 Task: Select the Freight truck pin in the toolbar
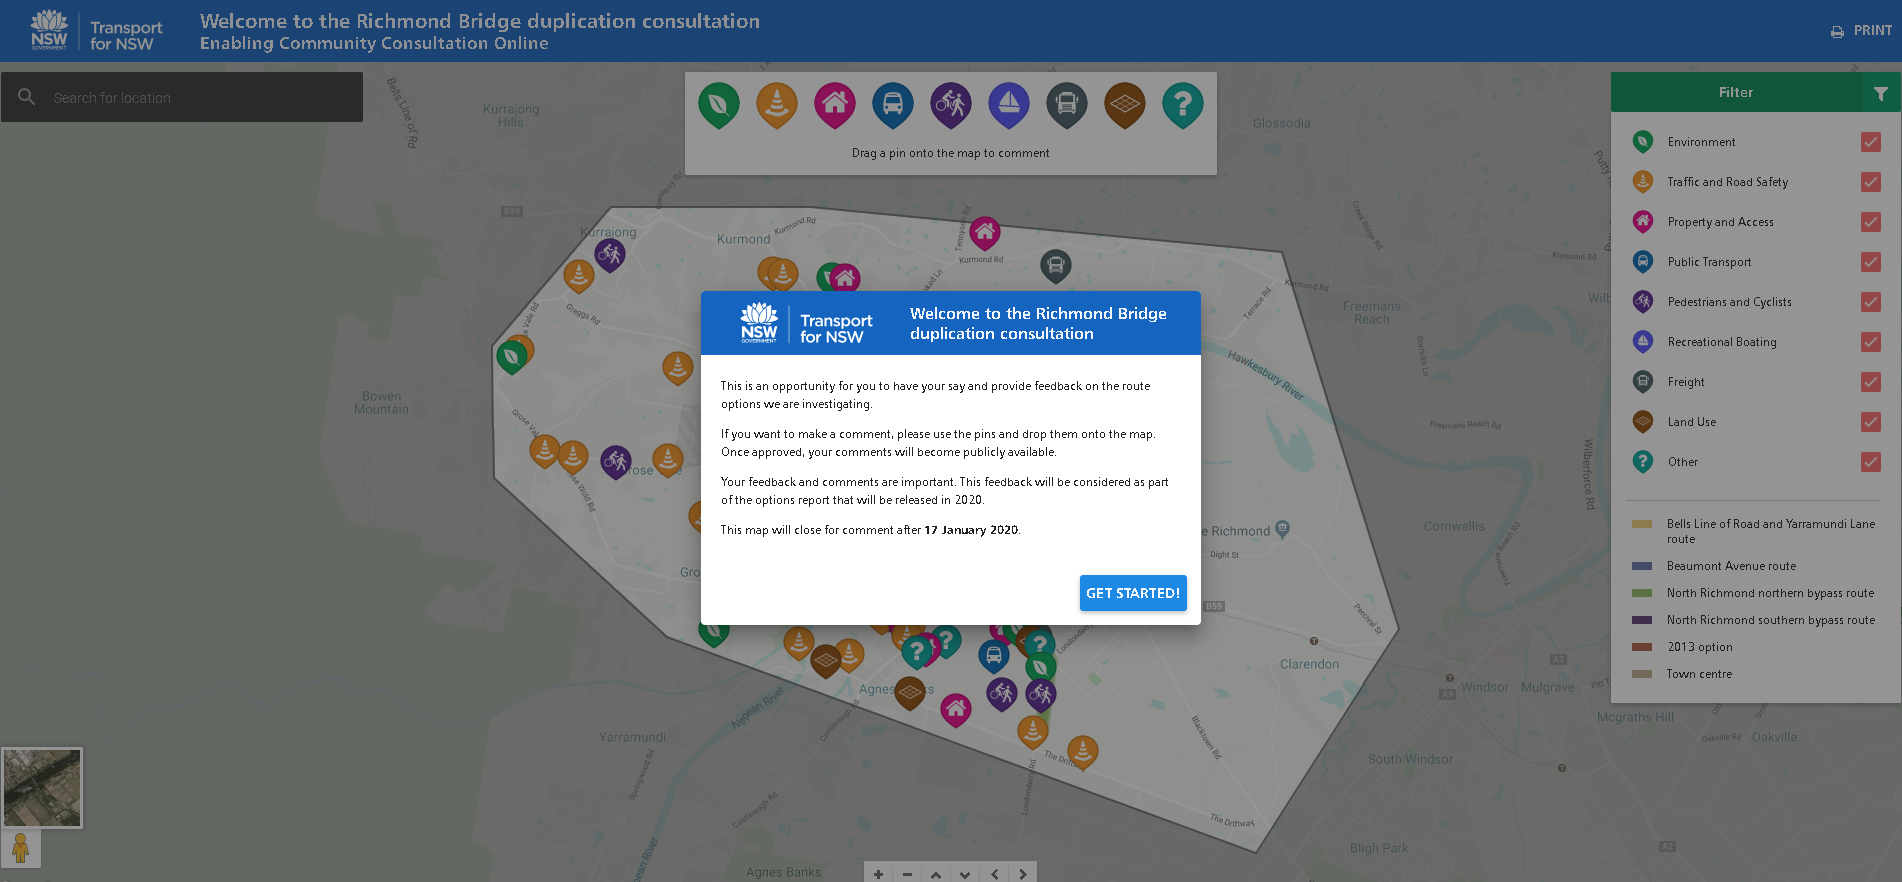point(1067,105)
